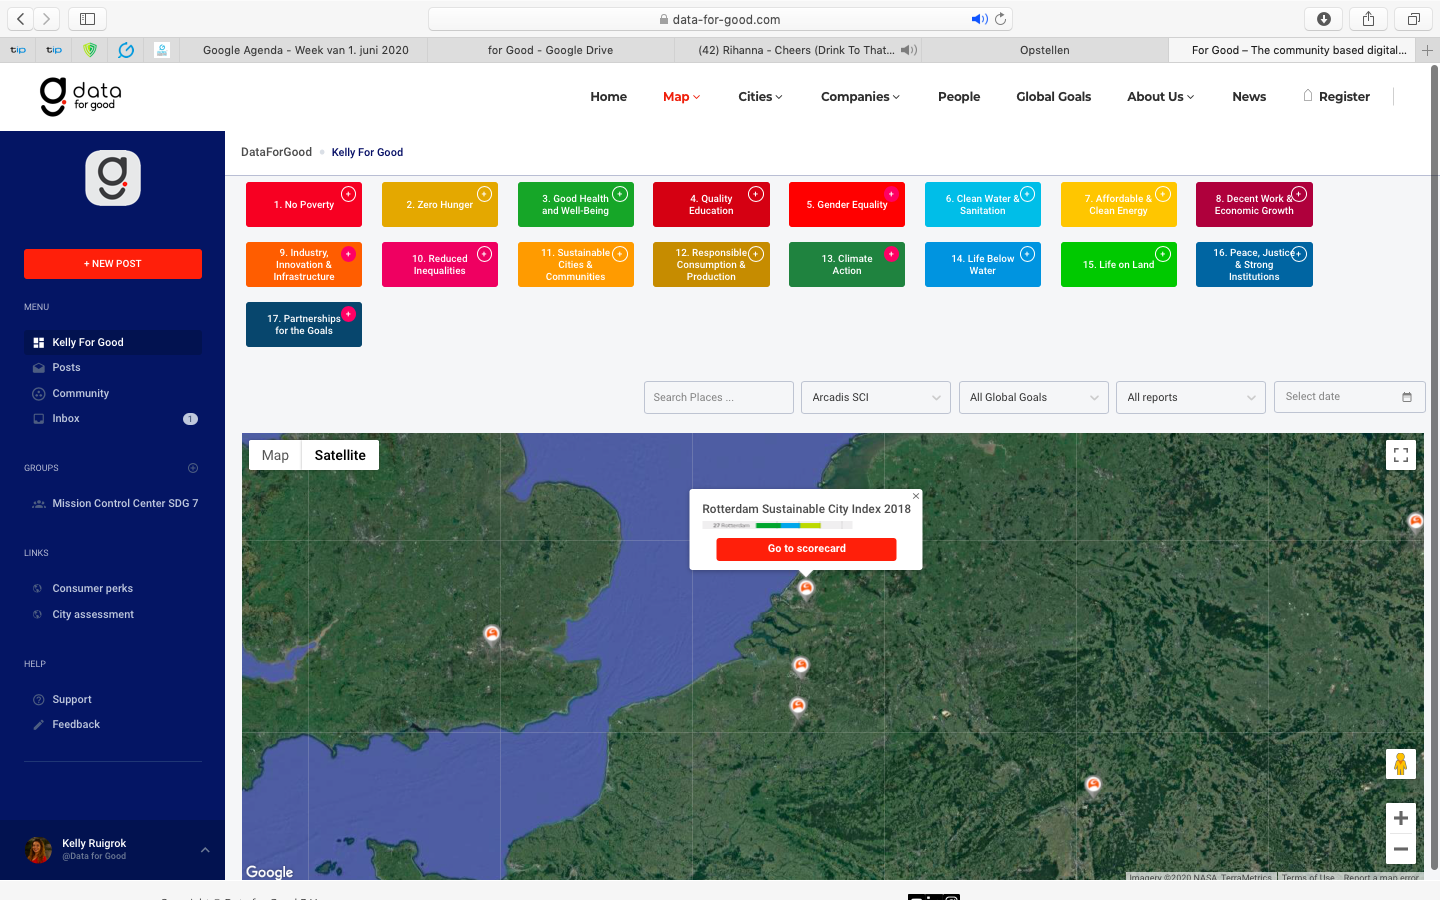Toggle the No Poverty goal circle
Viewport: 1440px width, 900px height.
pos(348,194)
